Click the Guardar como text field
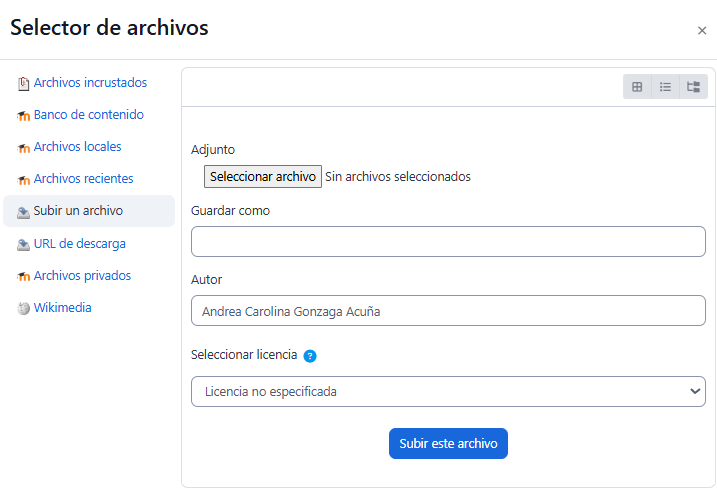Image resolution: width=717 pixels, height=489 pixels. coord(448,241)
